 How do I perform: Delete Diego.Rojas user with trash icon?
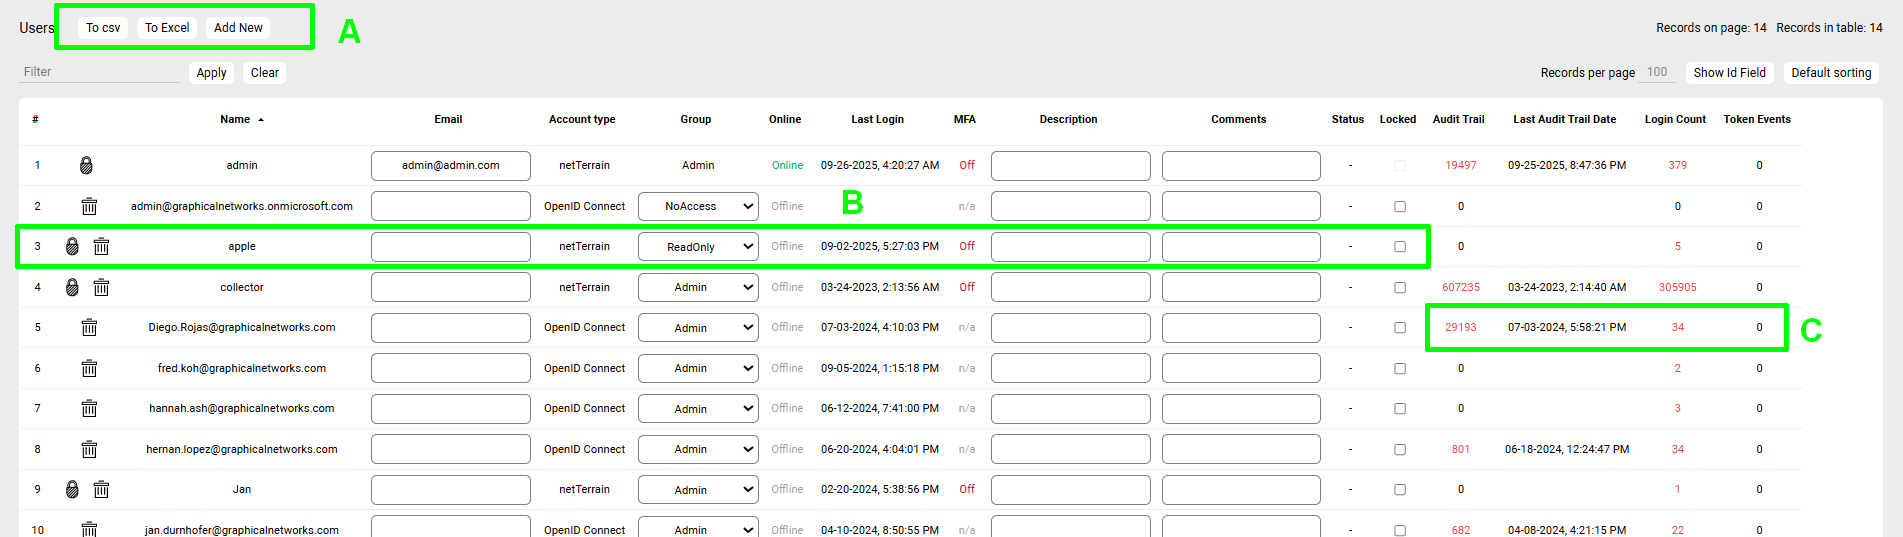89,328
